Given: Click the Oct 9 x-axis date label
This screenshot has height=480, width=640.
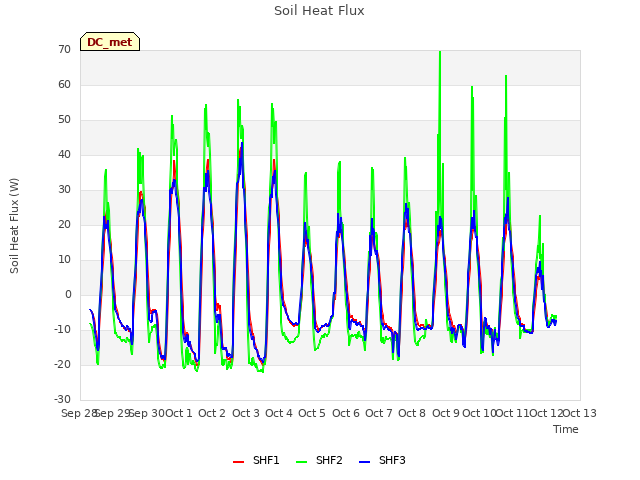Looking at the screenshot, I should coord(446,413).
